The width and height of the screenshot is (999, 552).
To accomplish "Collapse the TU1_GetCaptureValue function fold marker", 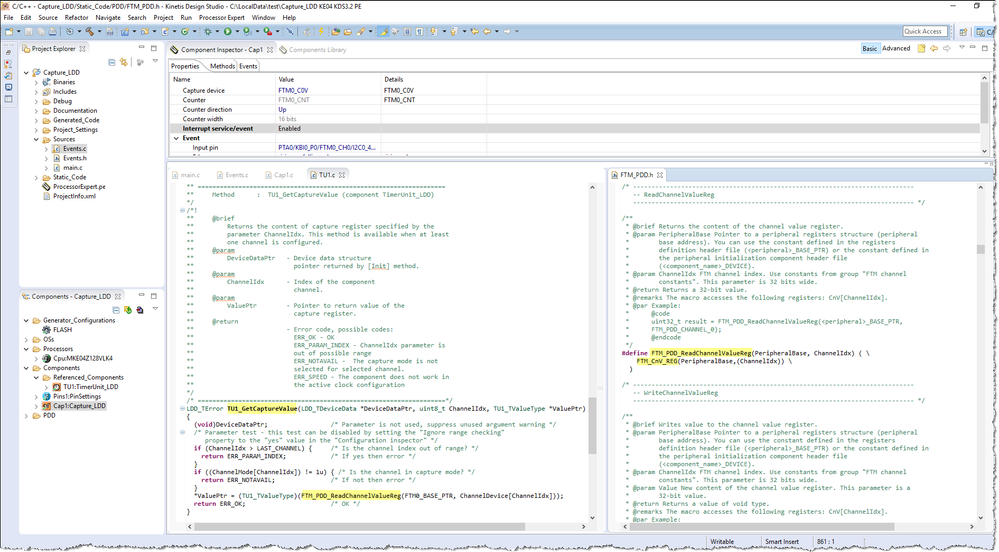I will (x=183, y=409).
